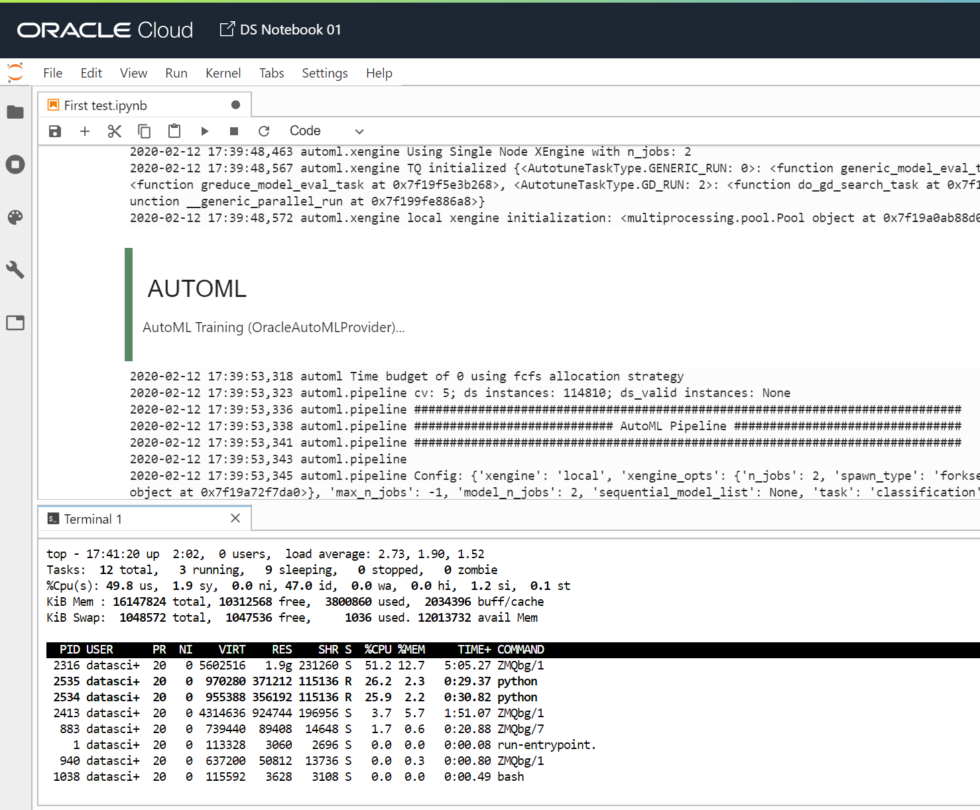This screenshot has width=980, height=810.
Task: Open the File menu
Action: click(x=52, y=72)
